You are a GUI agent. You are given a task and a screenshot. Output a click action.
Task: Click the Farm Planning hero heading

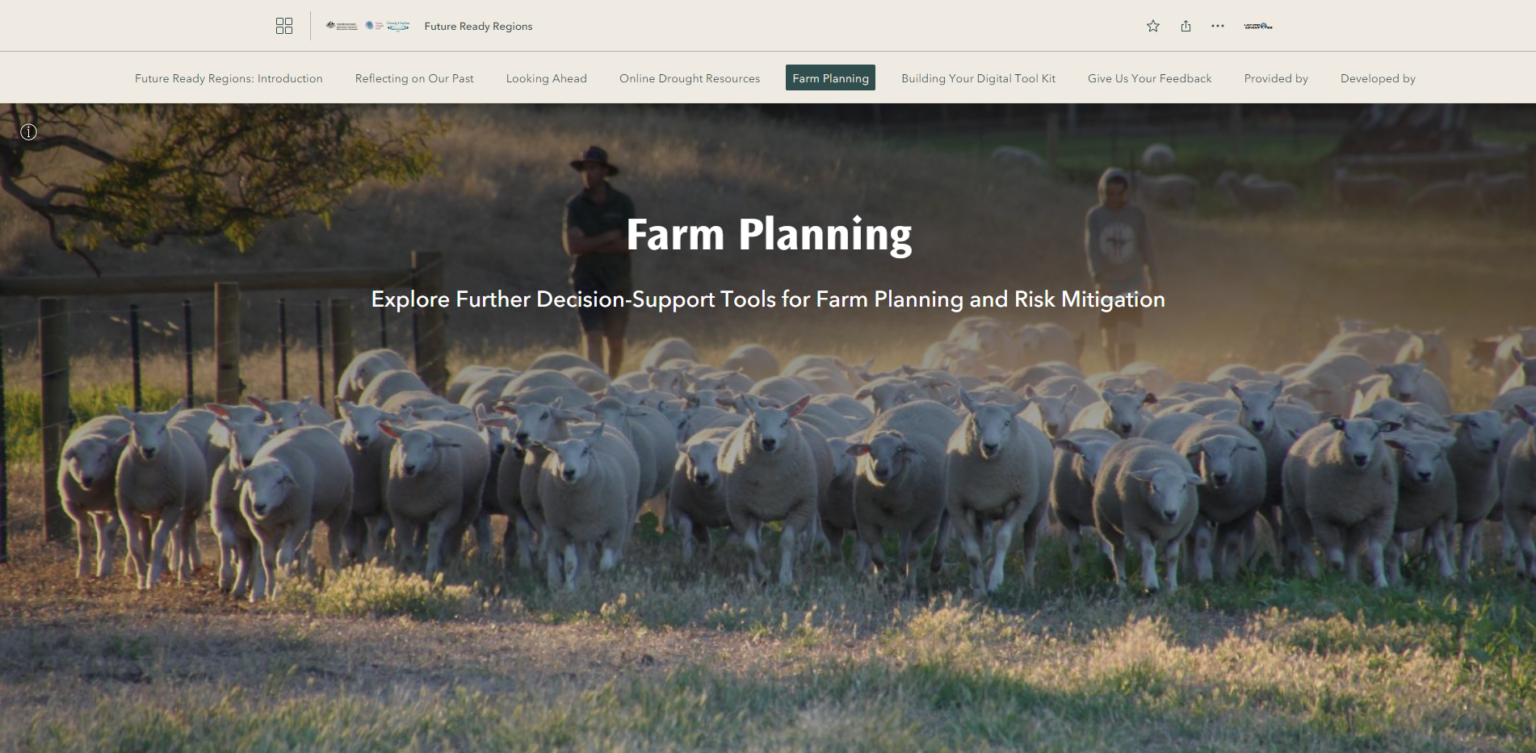pyautogui.click(x=768, y=235)
